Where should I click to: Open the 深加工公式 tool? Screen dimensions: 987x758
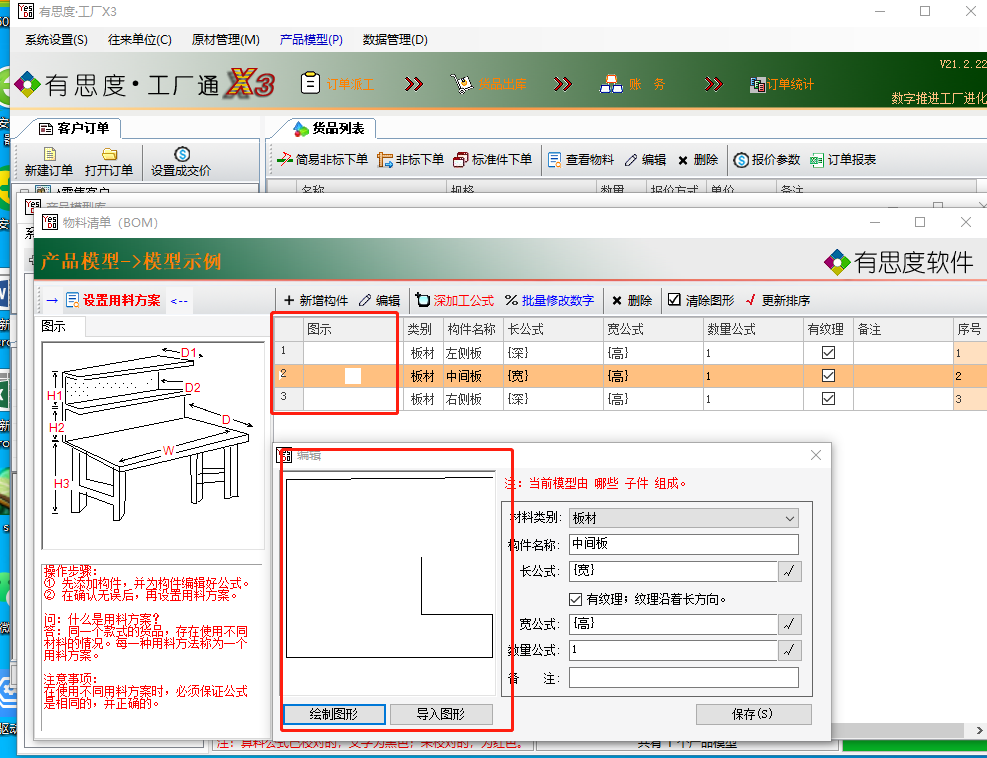(455, 300)
